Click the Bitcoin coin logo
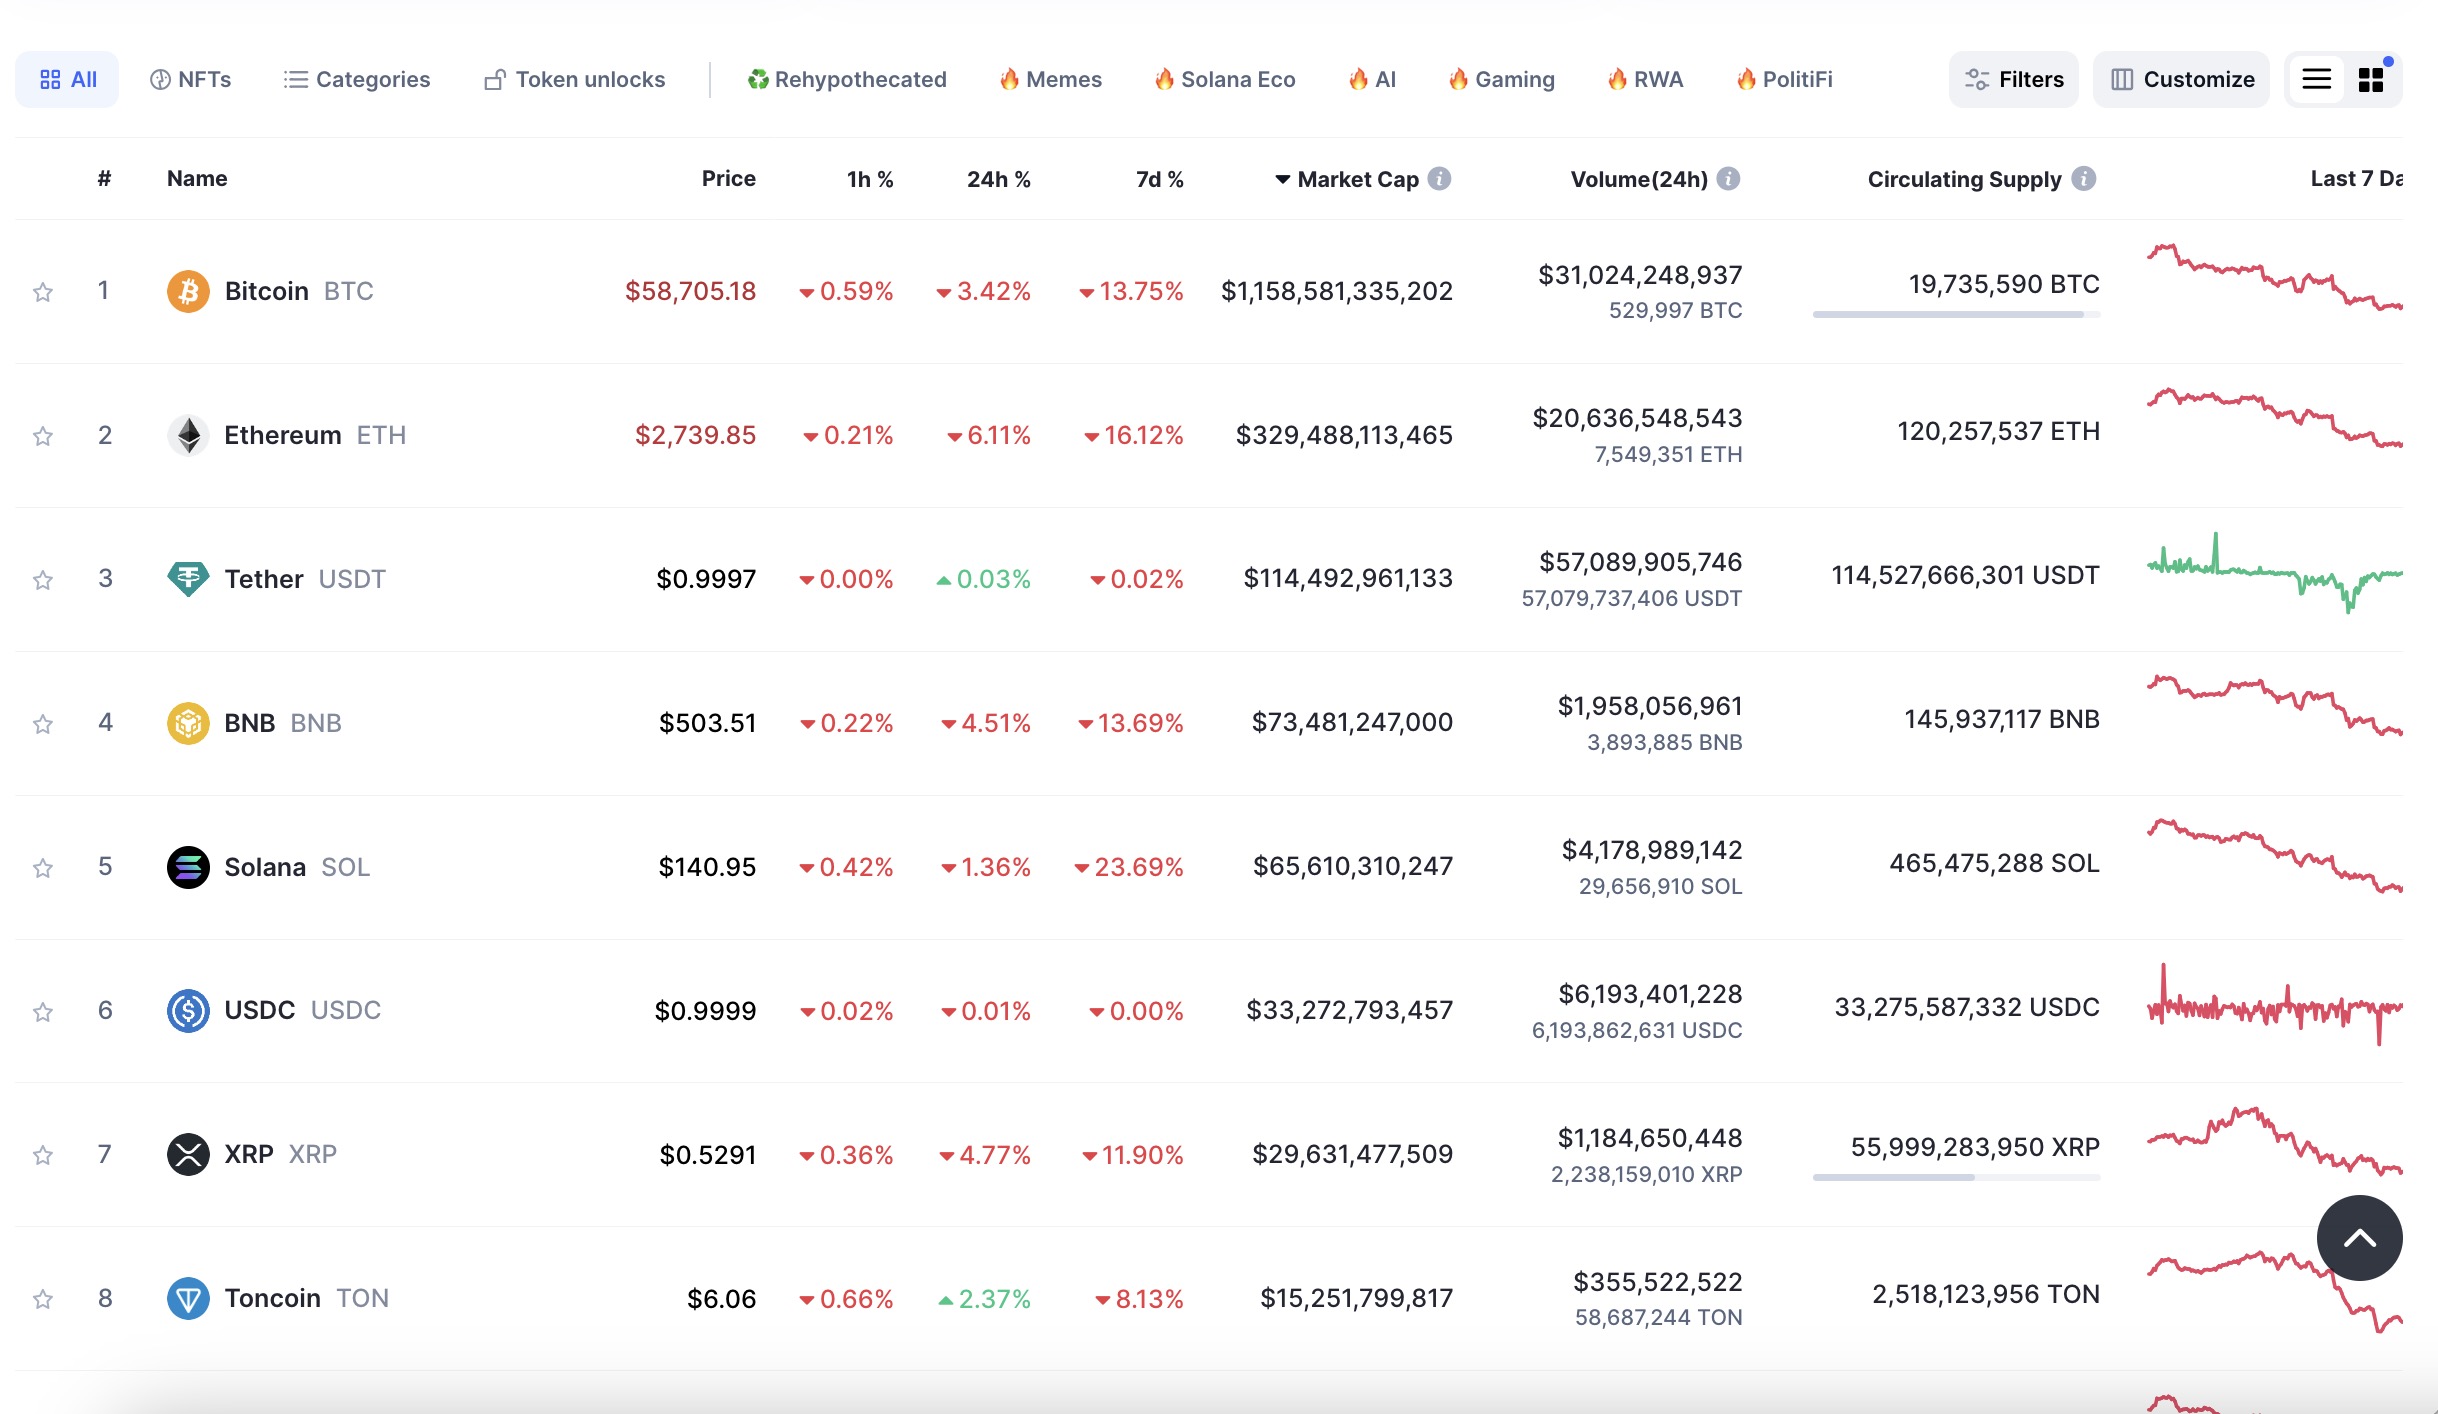Image resolution: width=2438 pixels, height=1414 pixels. click(x=188, y=291)
